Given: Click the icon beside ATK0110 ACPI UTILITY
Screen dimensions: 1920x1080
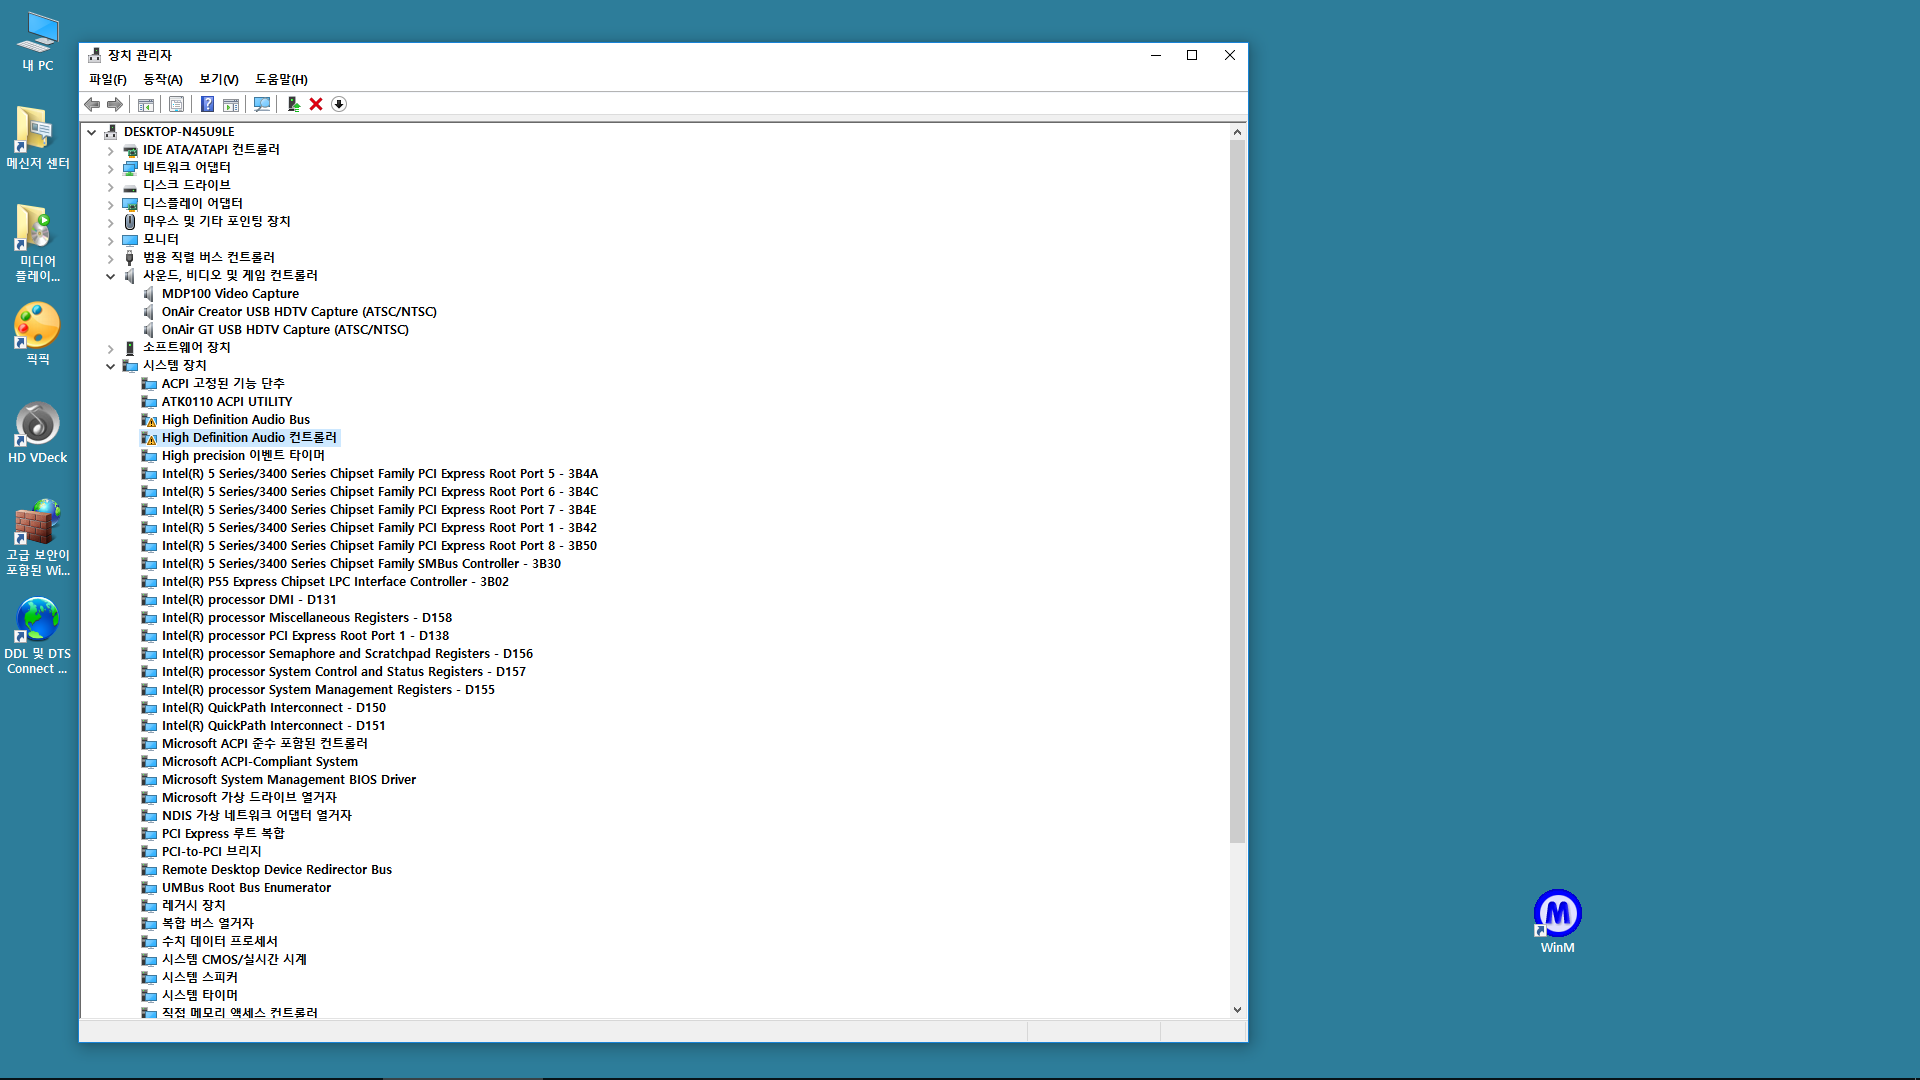Looking at the screenshot, I should [149, 402].
